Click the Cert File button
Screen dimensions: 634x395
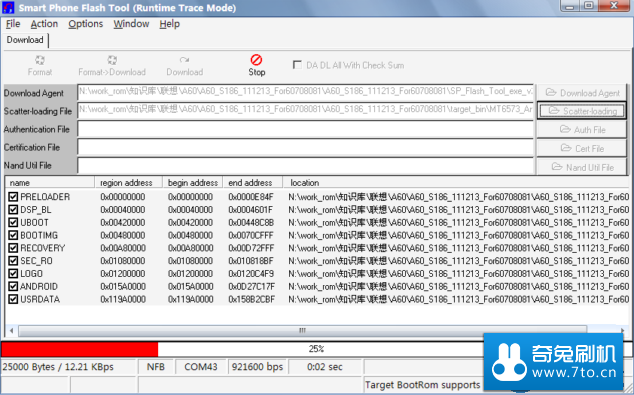582,148
